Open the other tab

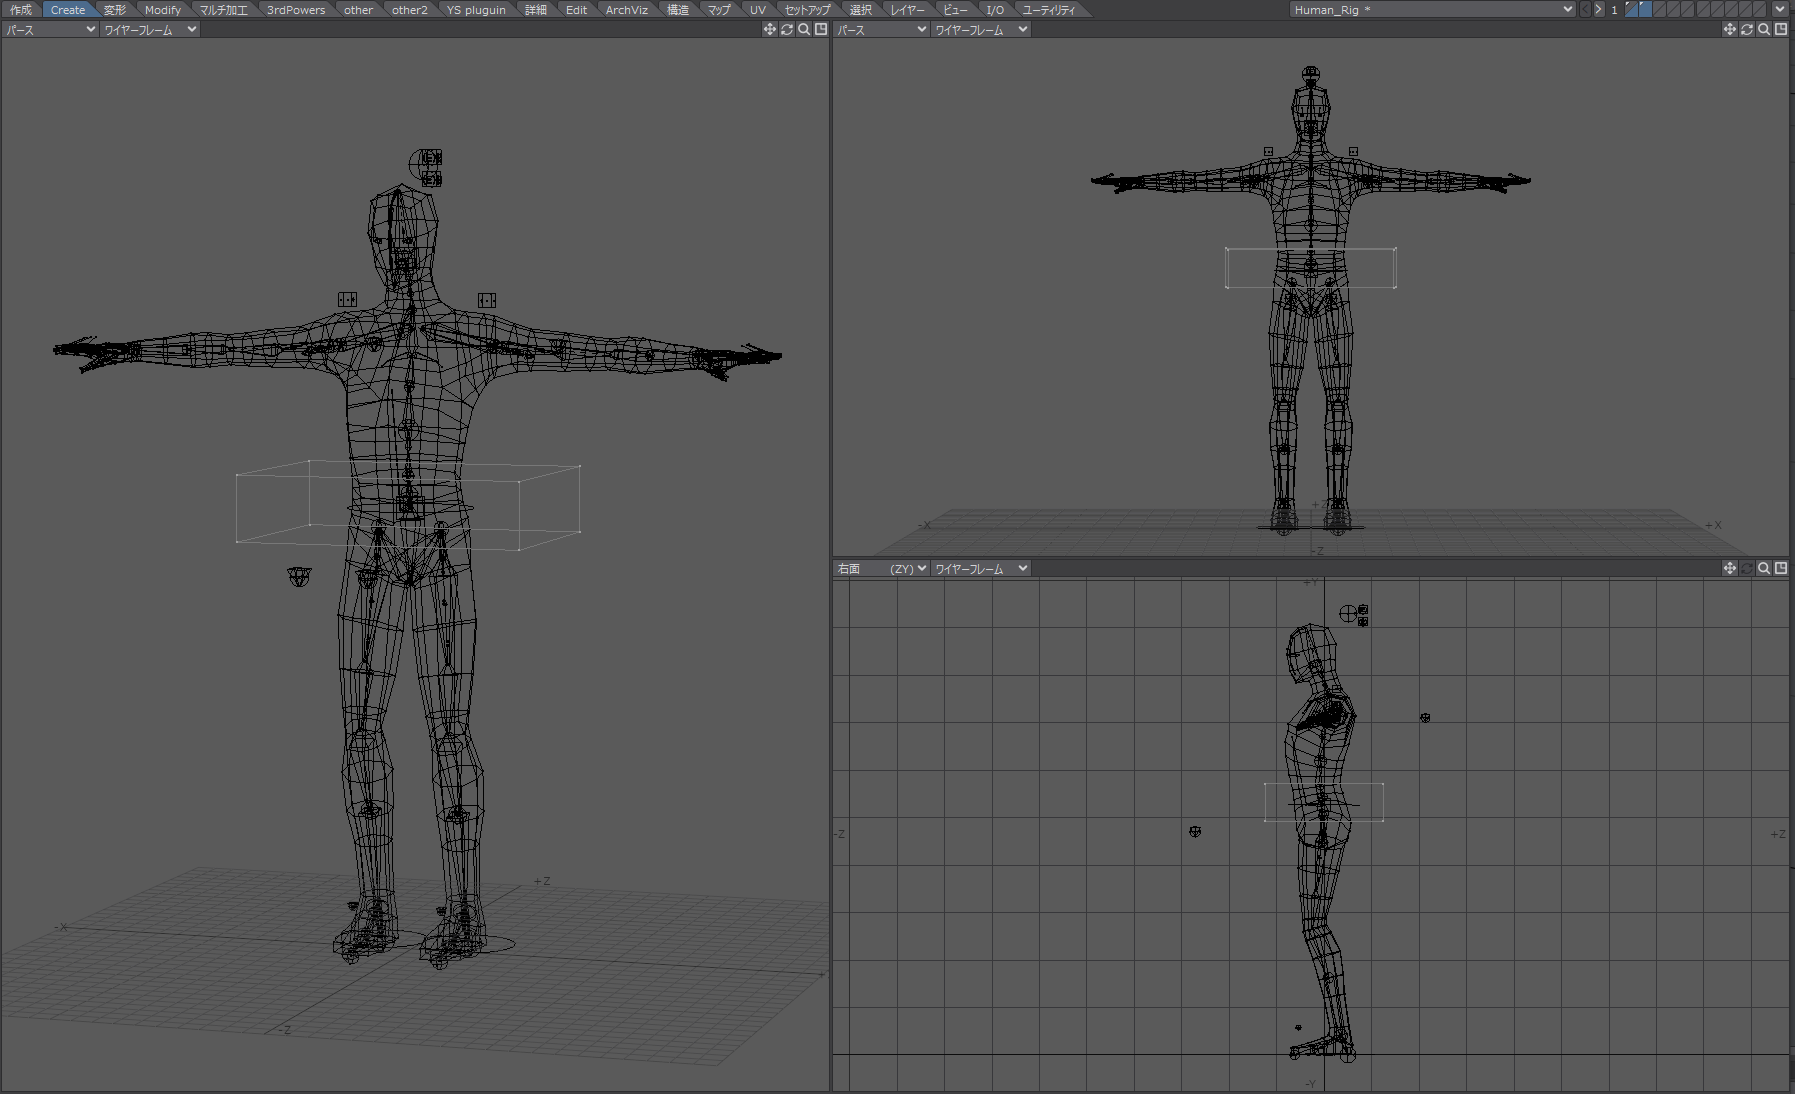tap(358, 10)
